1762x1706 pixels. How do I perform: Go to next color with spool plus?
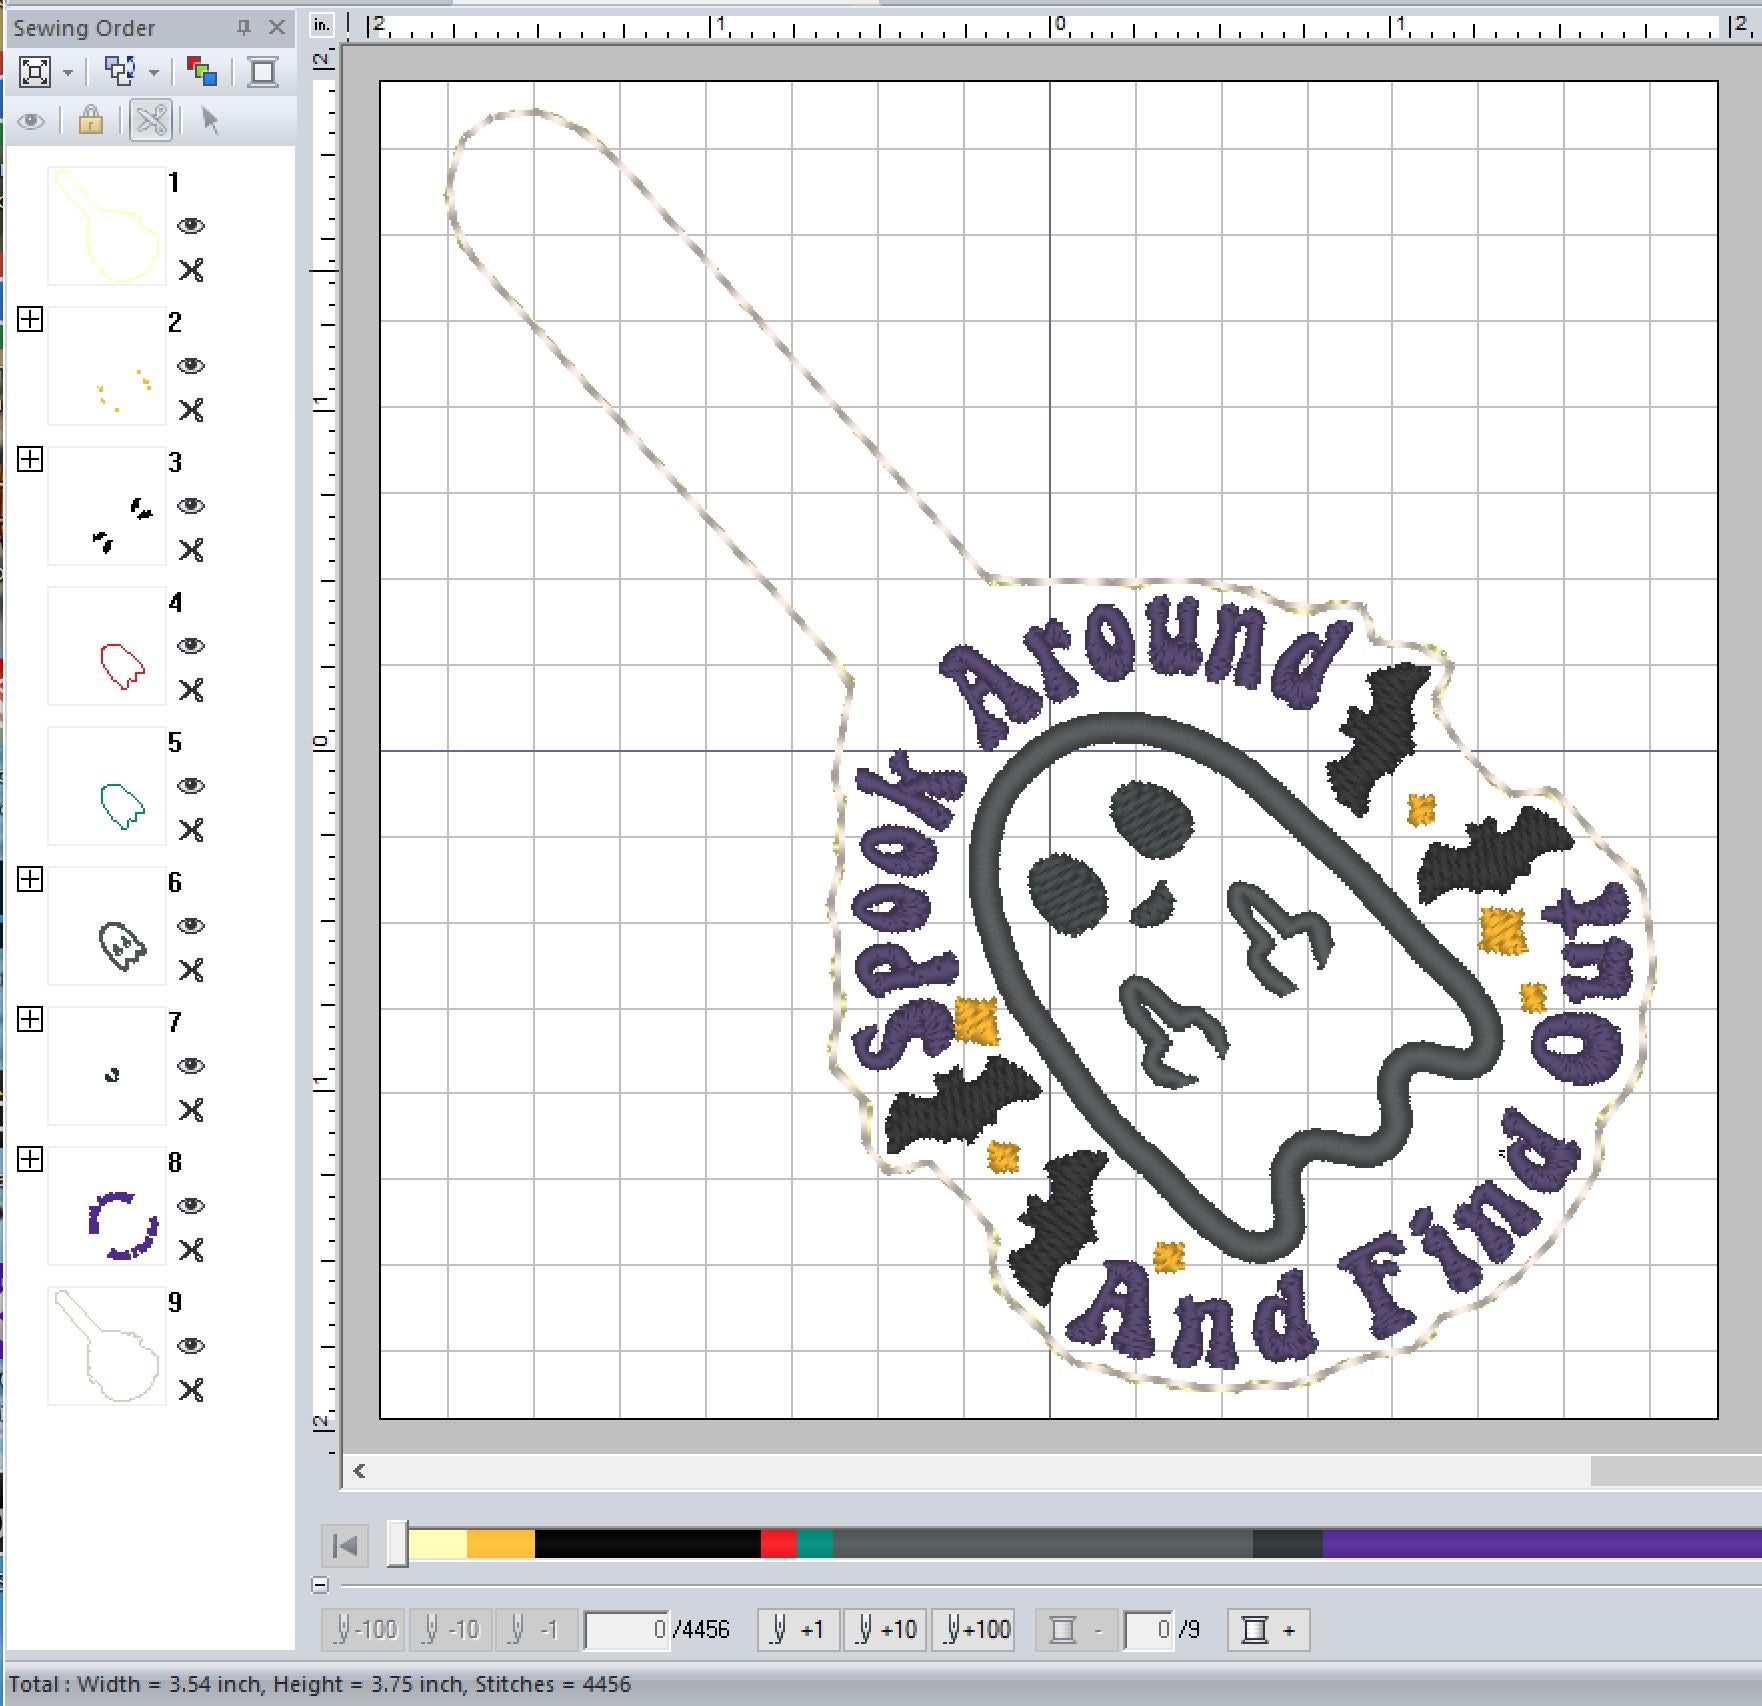coord(1268,1630)
